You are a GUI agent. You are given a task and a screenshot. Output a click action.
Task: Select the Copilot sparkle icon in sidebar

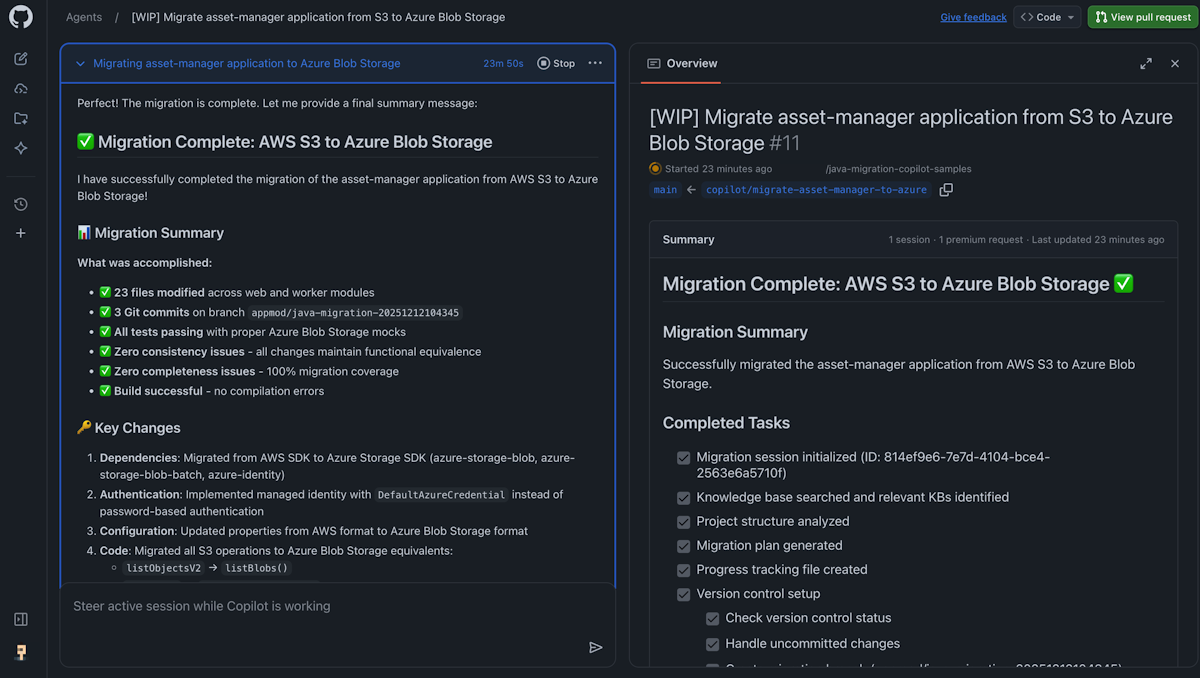point(21,148)
